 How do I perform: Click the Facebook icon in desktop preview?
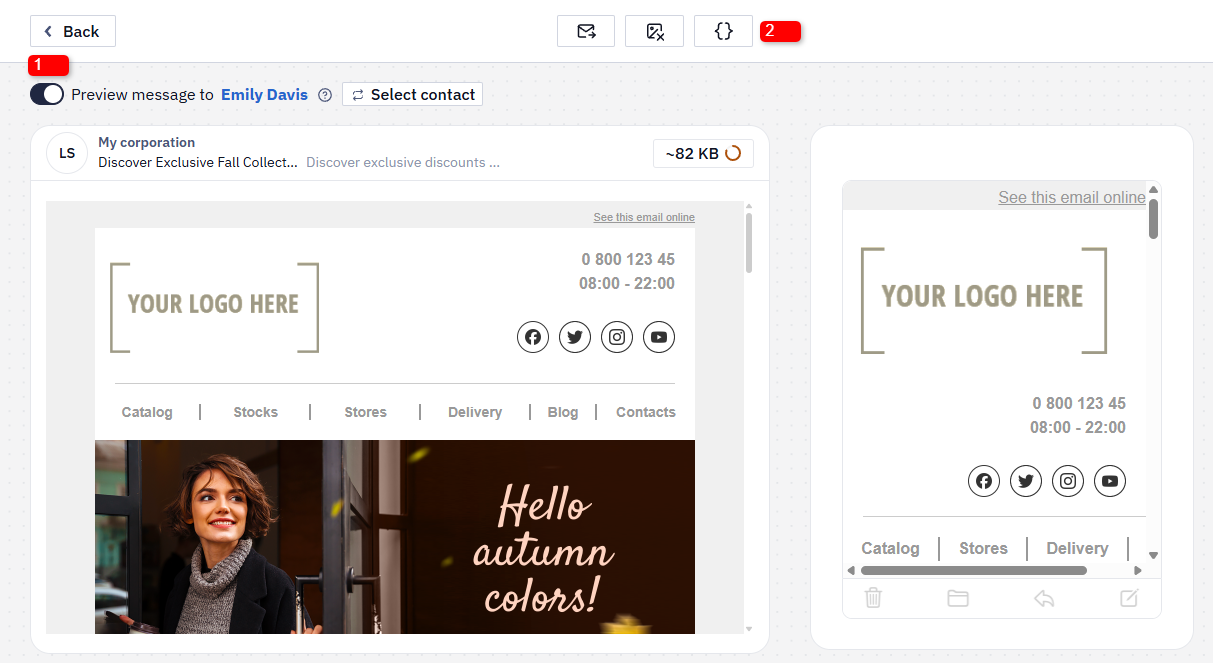[533, 337]
